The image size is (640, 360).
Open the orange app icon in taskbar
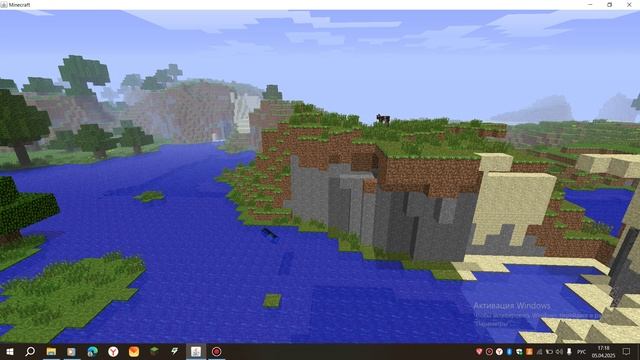[134, 351]
